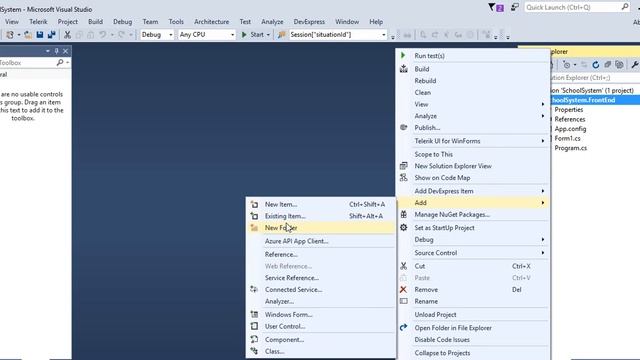The width and height of the screenshot is (640, 360).
Task: Open the Help menu
Action: pyautogui.click(x=376, y=22)
